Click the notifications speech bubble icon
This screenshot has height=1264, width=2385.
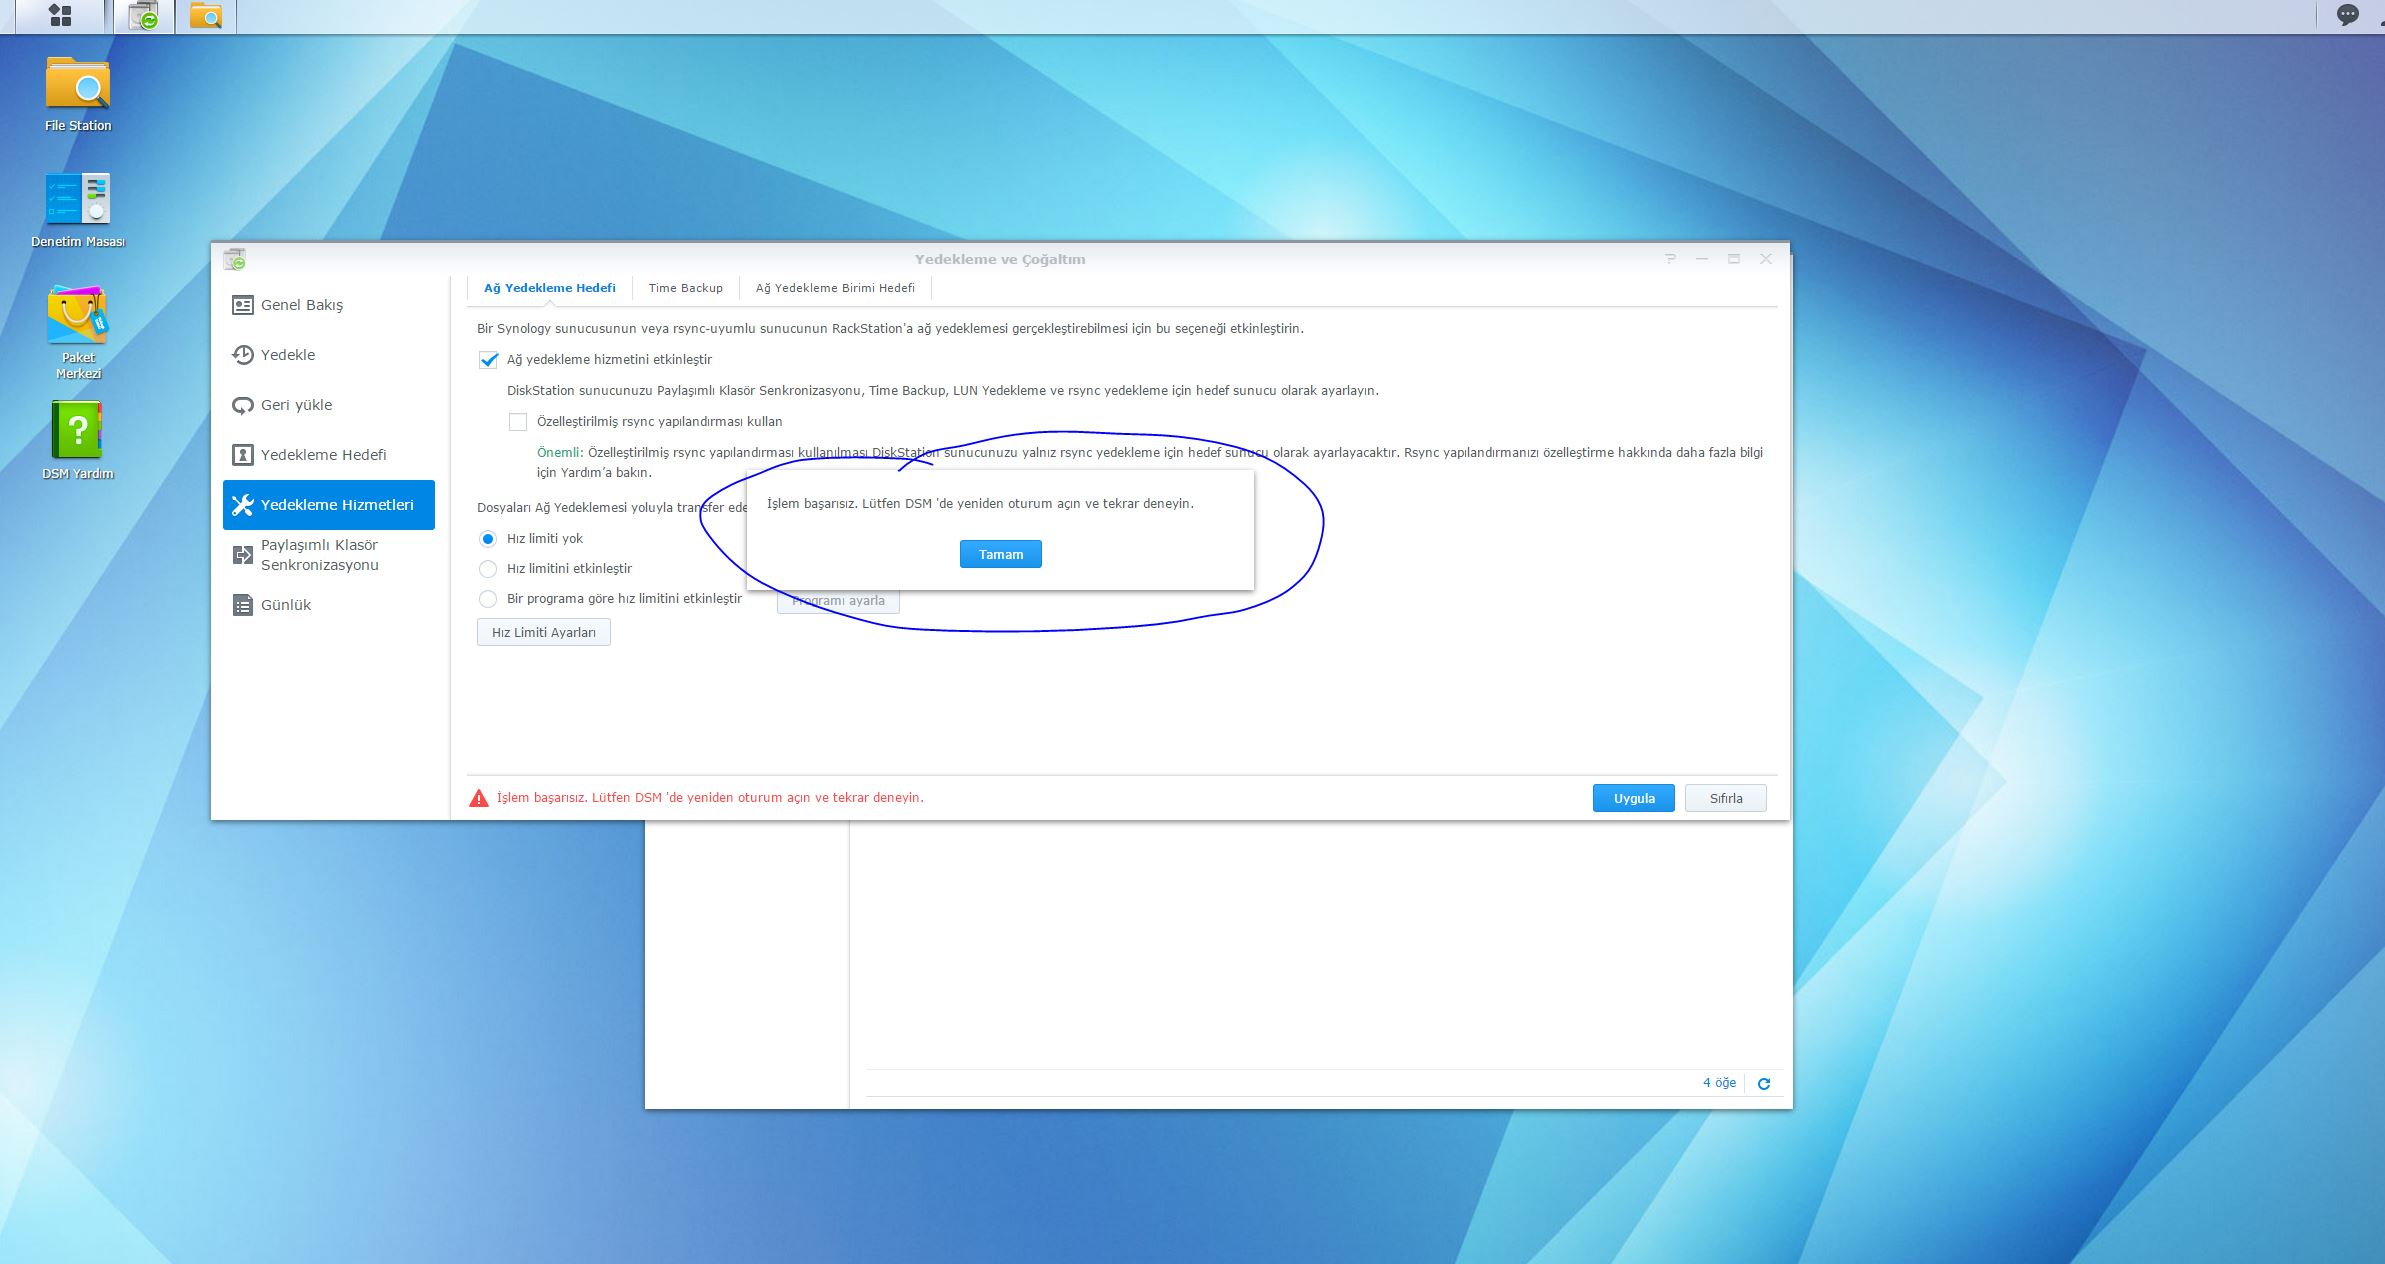pos(2347,15)
